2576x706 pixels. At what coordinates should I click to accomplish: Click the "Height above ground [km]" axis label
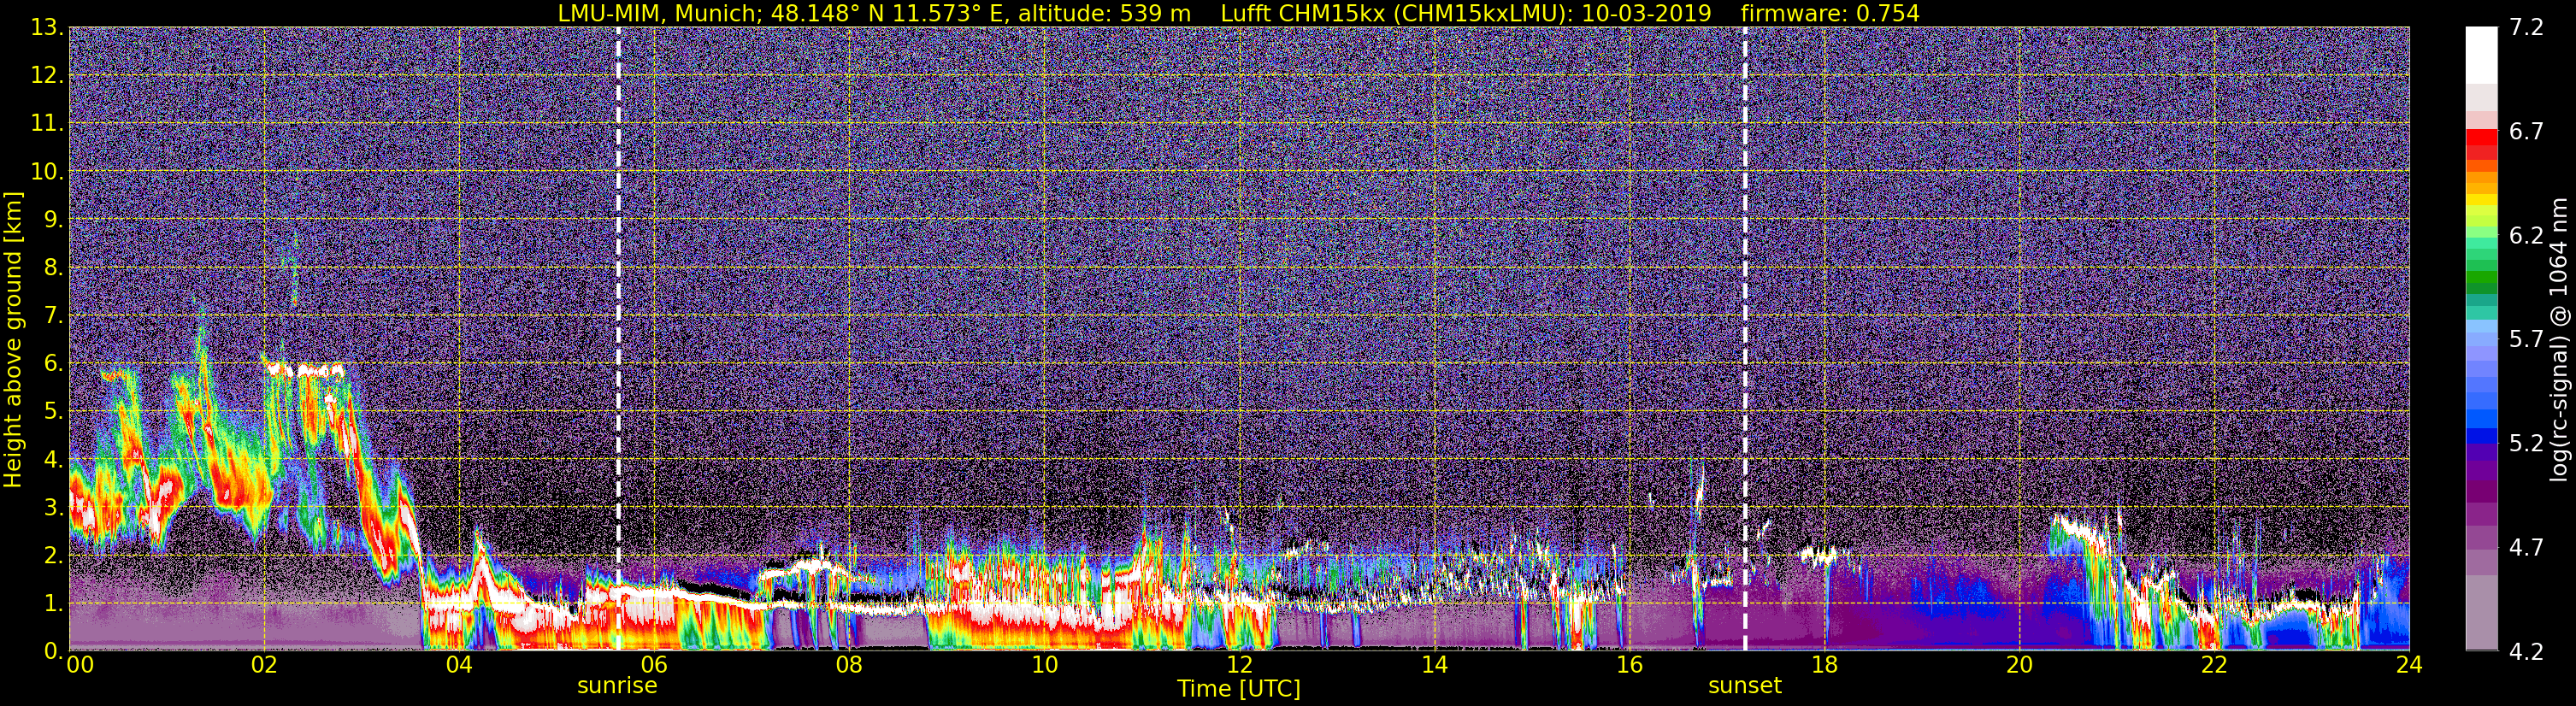coord(13,339)
